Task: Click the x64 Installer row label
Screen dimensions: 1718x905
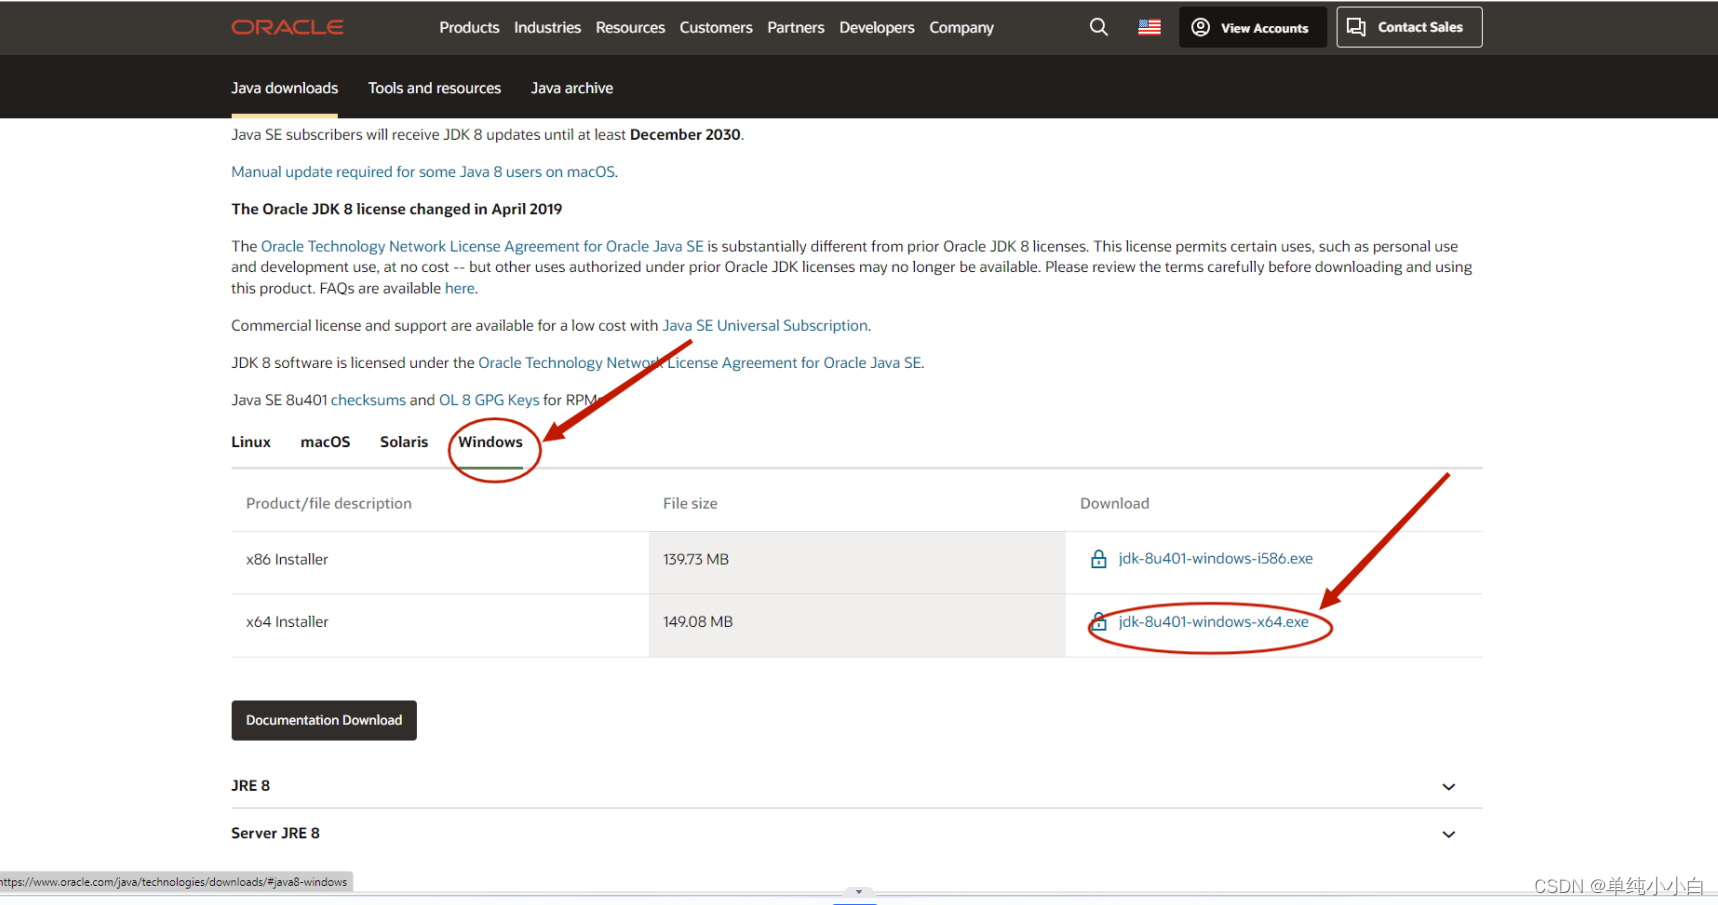Action: point(287,622)
